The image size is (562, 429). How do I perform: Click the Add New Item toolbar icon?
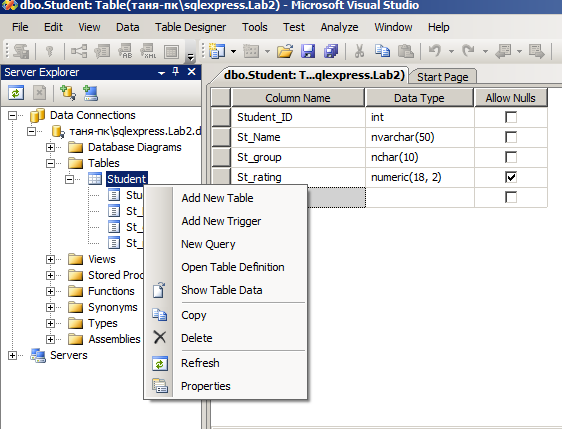(x=251, y=51)
